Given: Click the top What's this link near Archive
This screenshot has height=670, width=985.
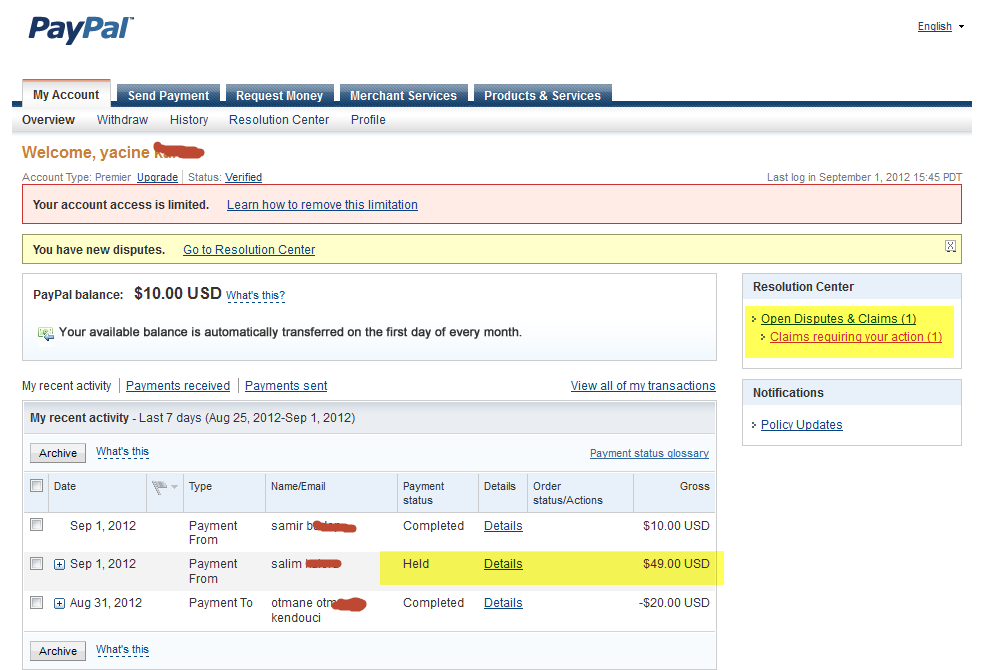Looking at the screenshot, I should pyautogui.click(x=122, y=451).
